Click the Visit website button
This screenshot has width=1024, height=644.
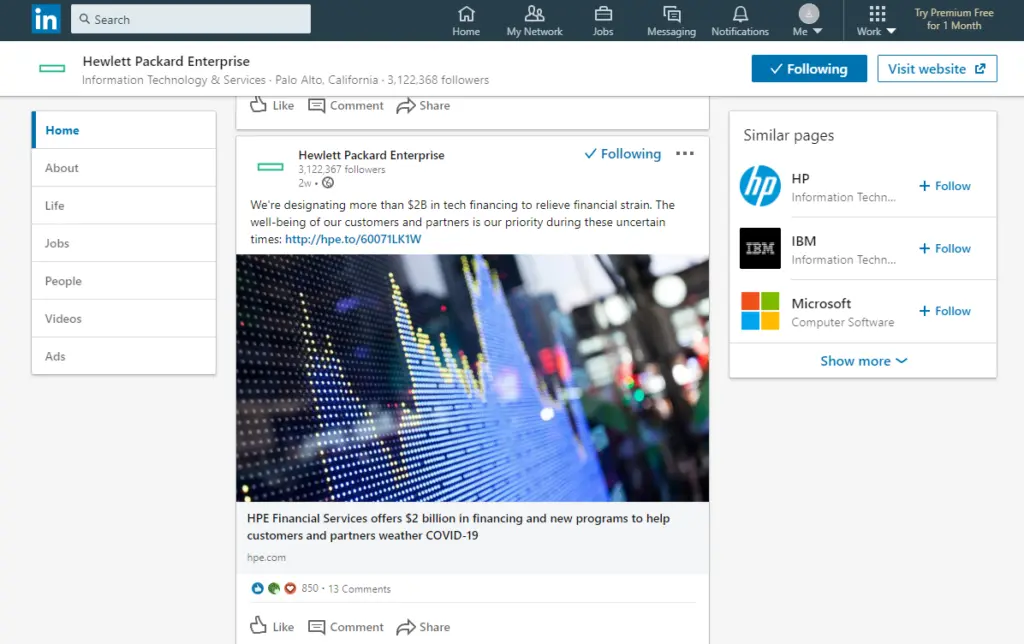coord(937,69)
